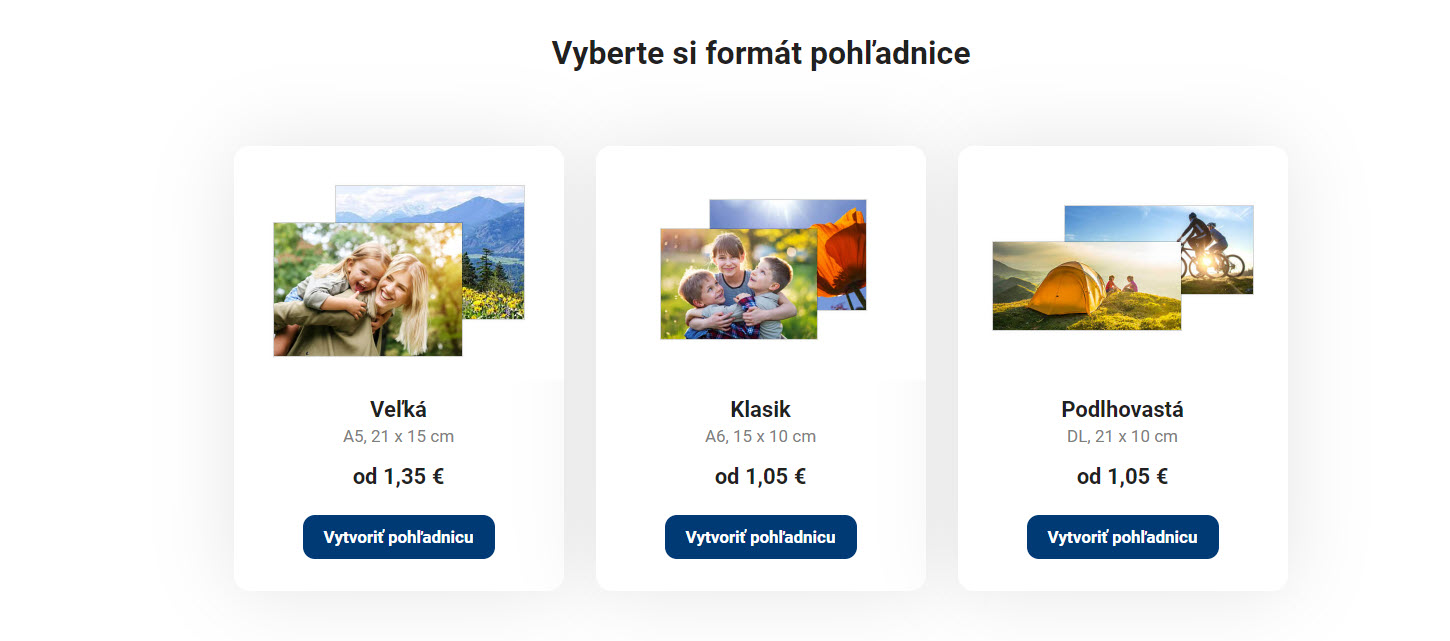1450x641 pixels.
Task: Click the DL, 21 x 10 cm label
Action: click(1122, 437)
